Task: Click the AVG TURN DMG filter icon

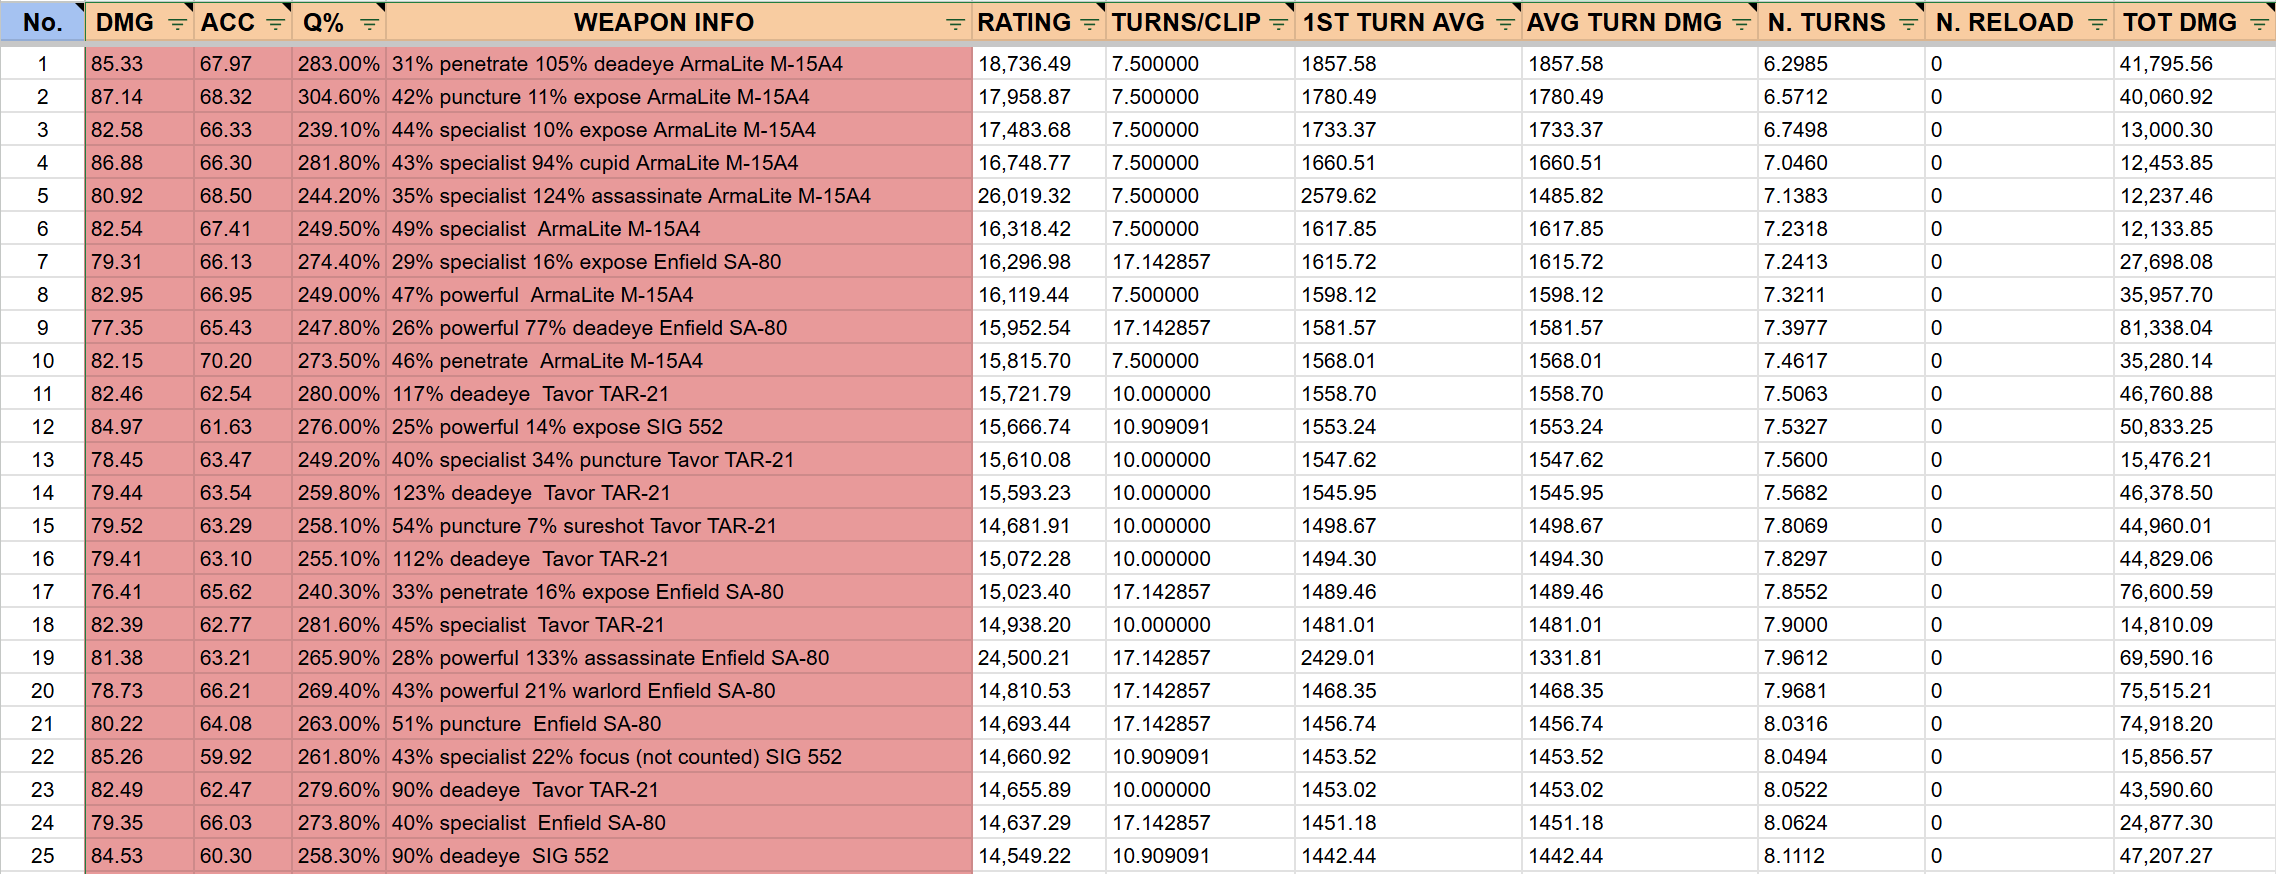Action: point(1741,24)
